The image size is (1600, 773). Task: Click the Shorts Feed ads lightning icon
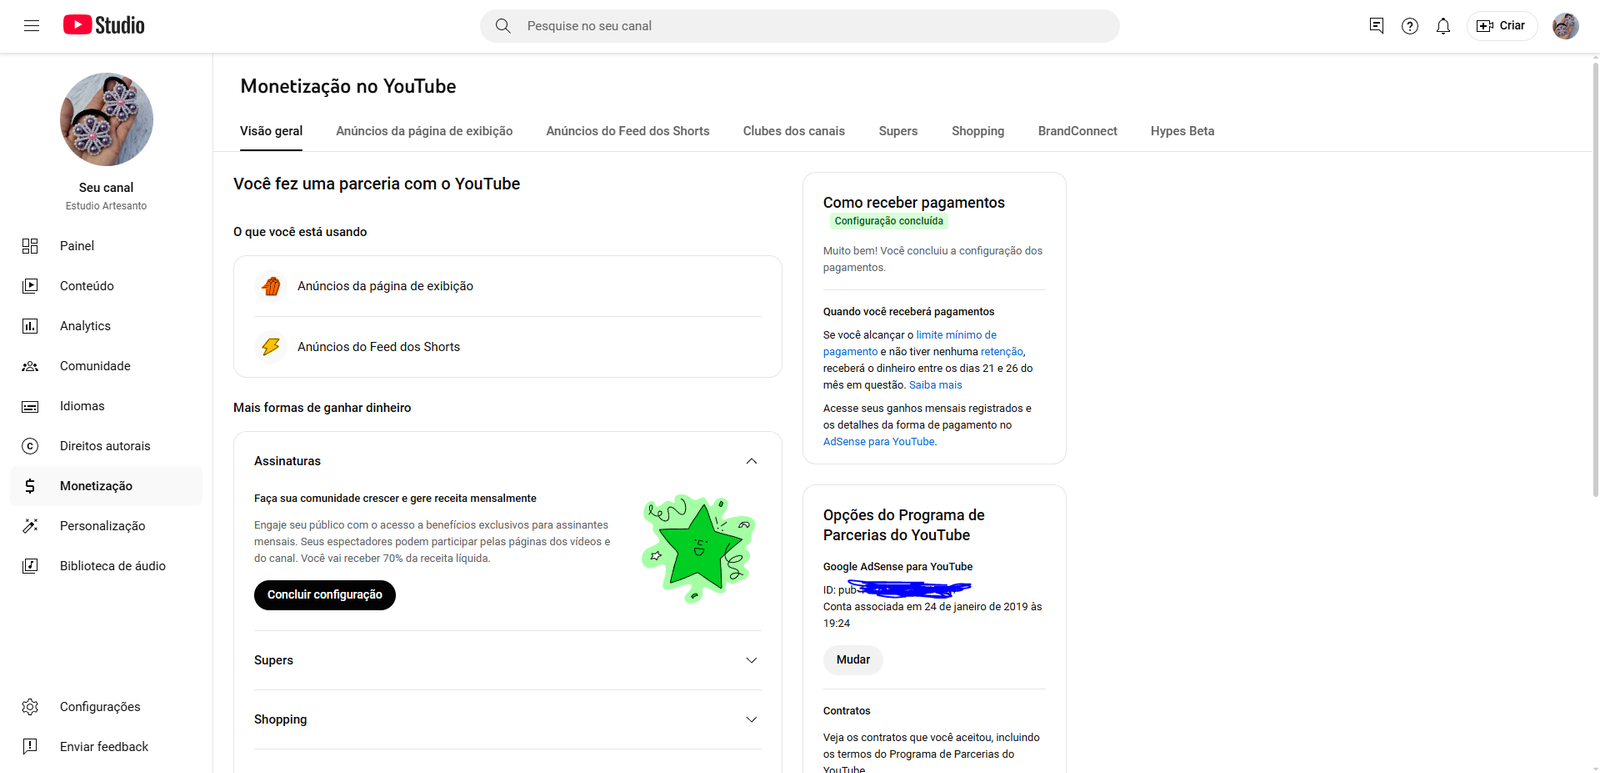tap(271, 347)
